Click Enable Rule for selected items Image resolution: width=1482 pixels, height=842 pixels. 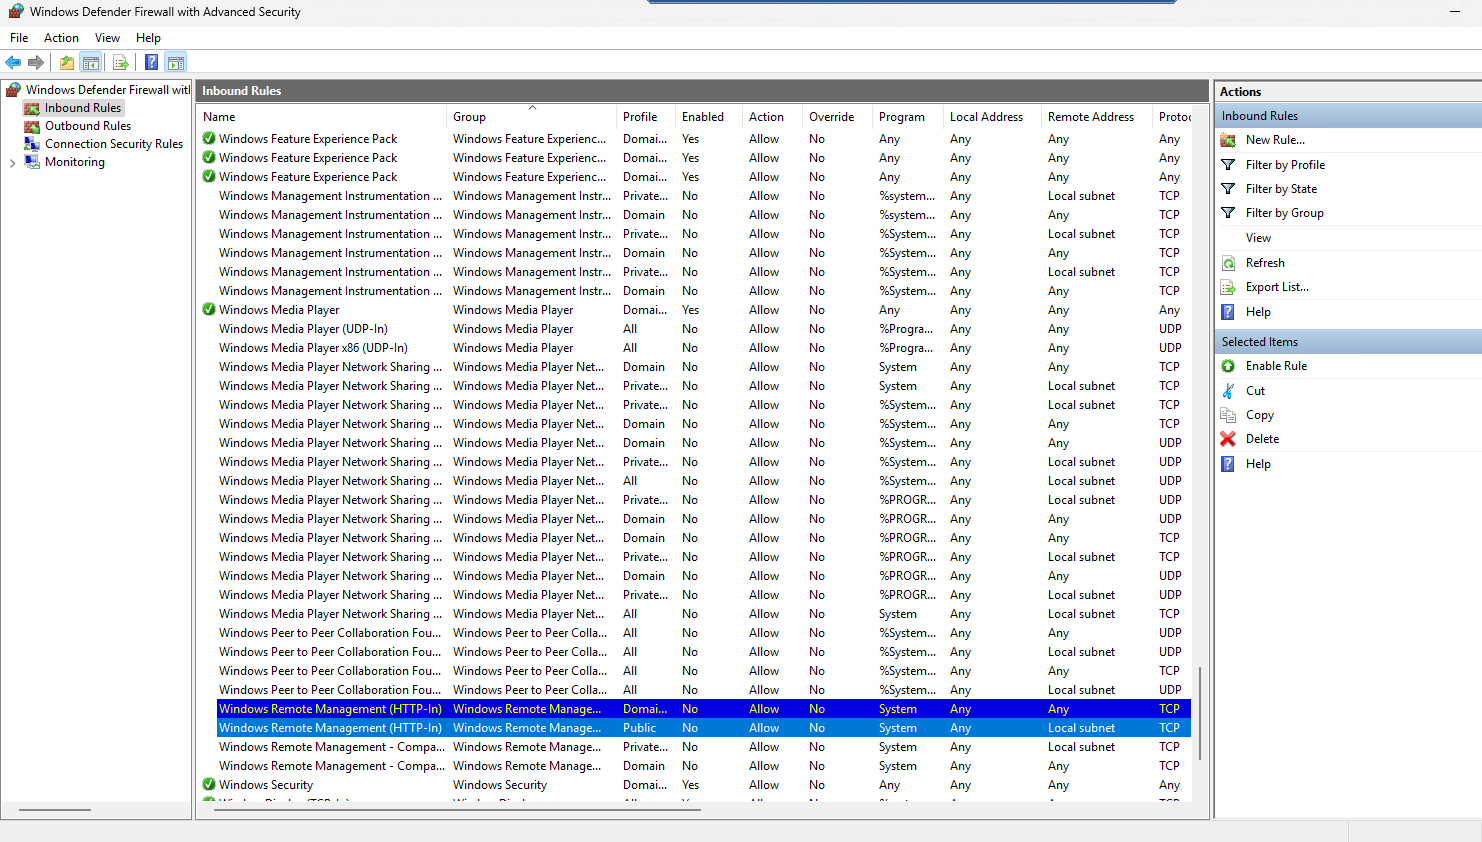(x=1276, y=366)
